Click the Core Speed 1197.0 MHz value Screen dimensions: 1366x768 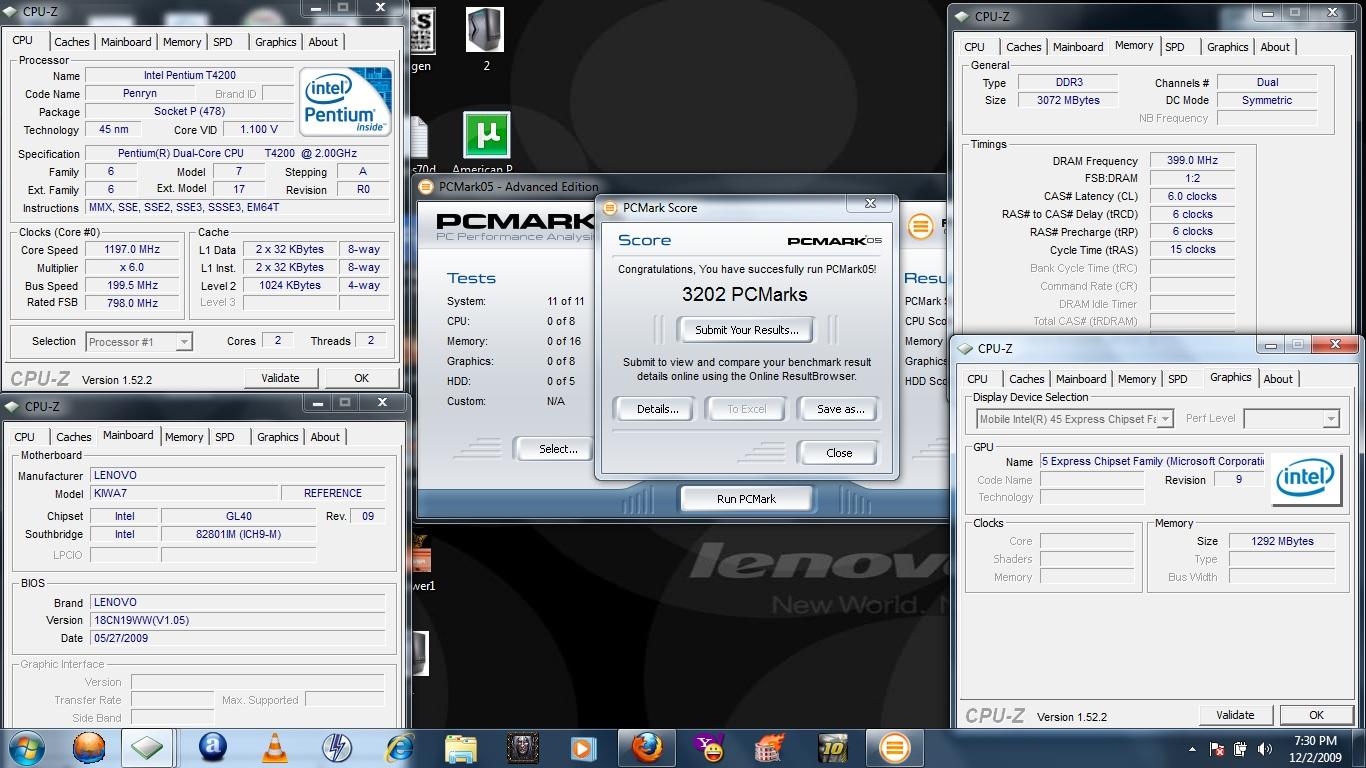pos(132,250)
